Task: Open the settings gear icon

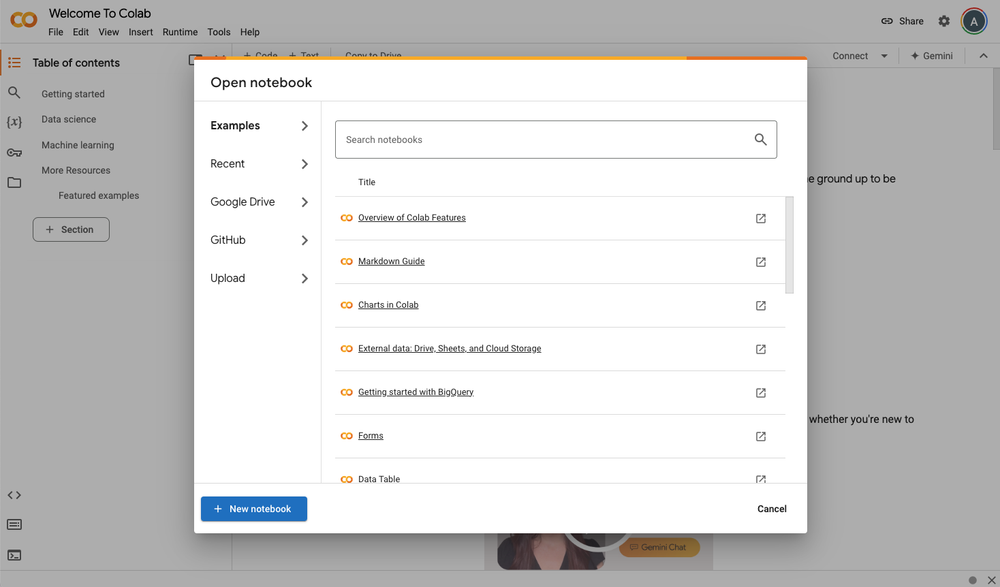Action: coord(944,21)
